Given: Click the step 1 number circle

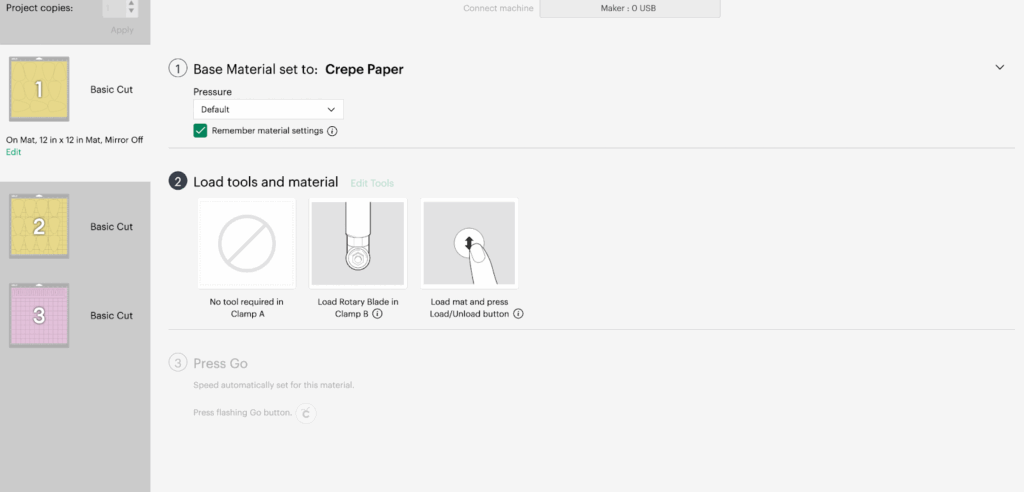Looking at the screenshot, I should tap(178, 69).
